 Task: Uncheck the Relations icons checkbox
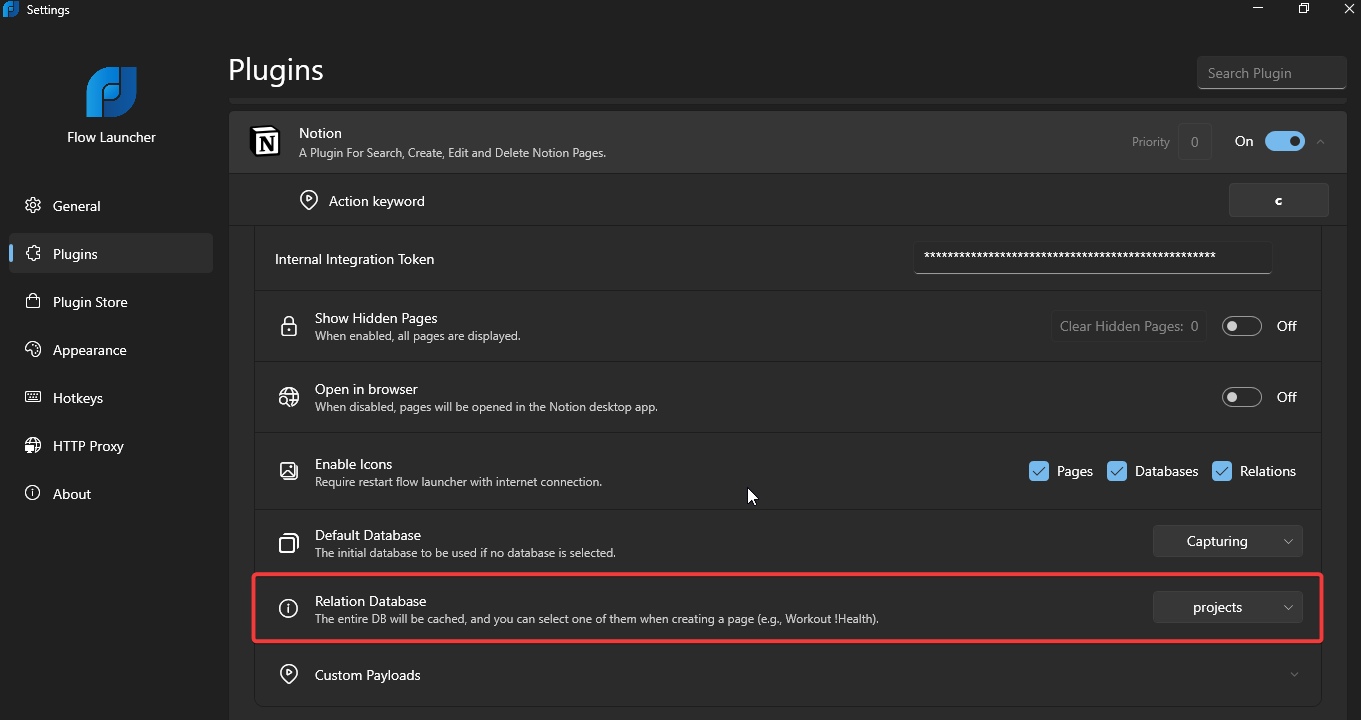coord(1222,471)
